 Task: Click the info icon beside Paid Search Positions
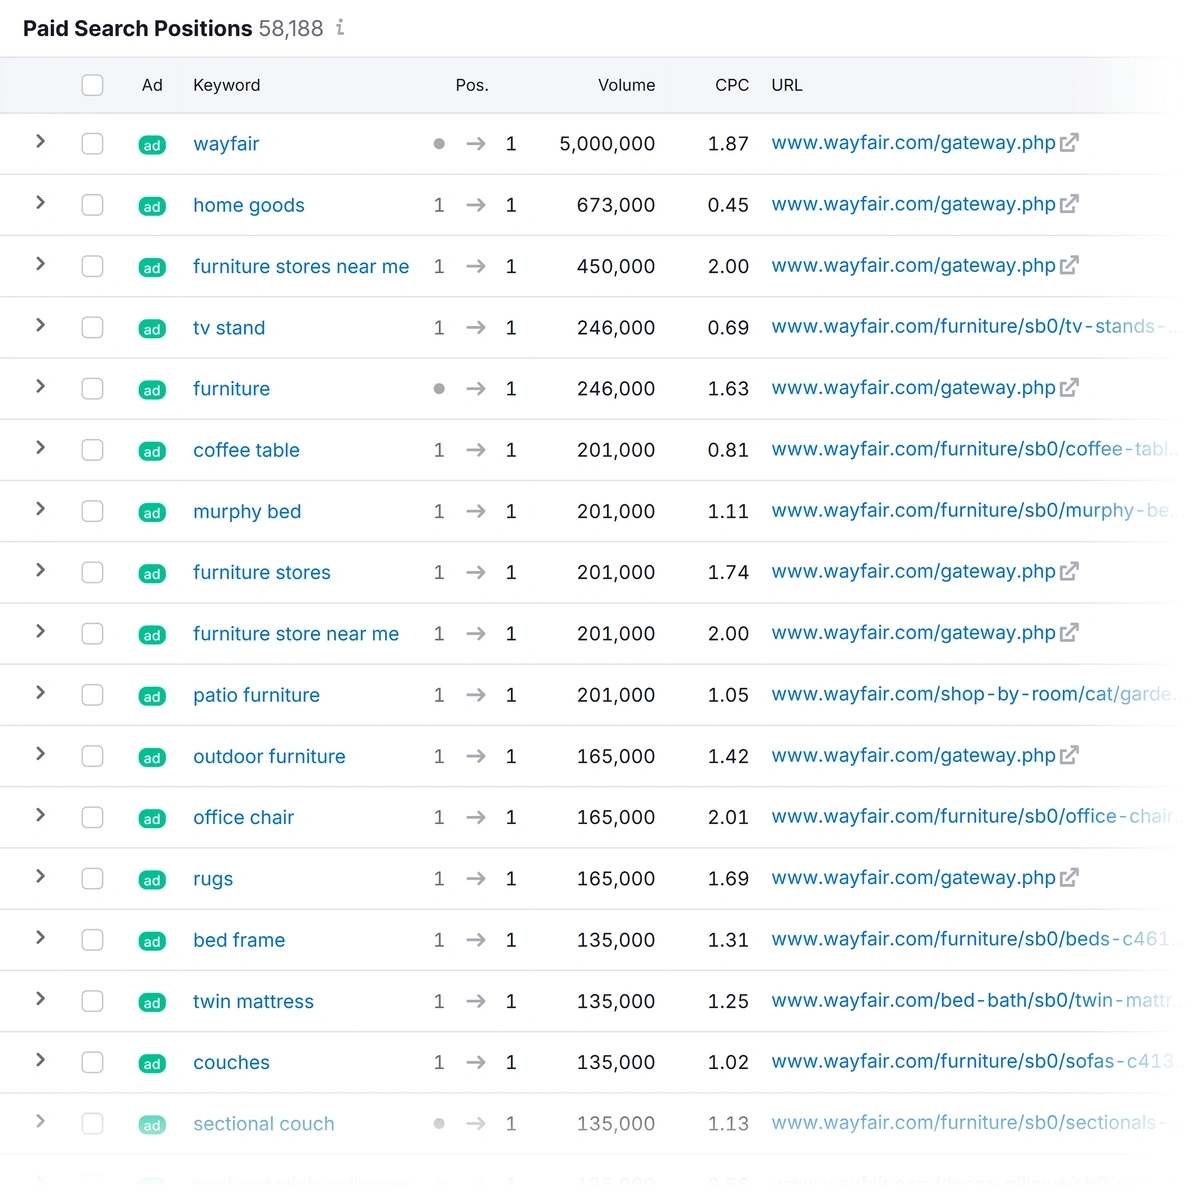(340, 27)
